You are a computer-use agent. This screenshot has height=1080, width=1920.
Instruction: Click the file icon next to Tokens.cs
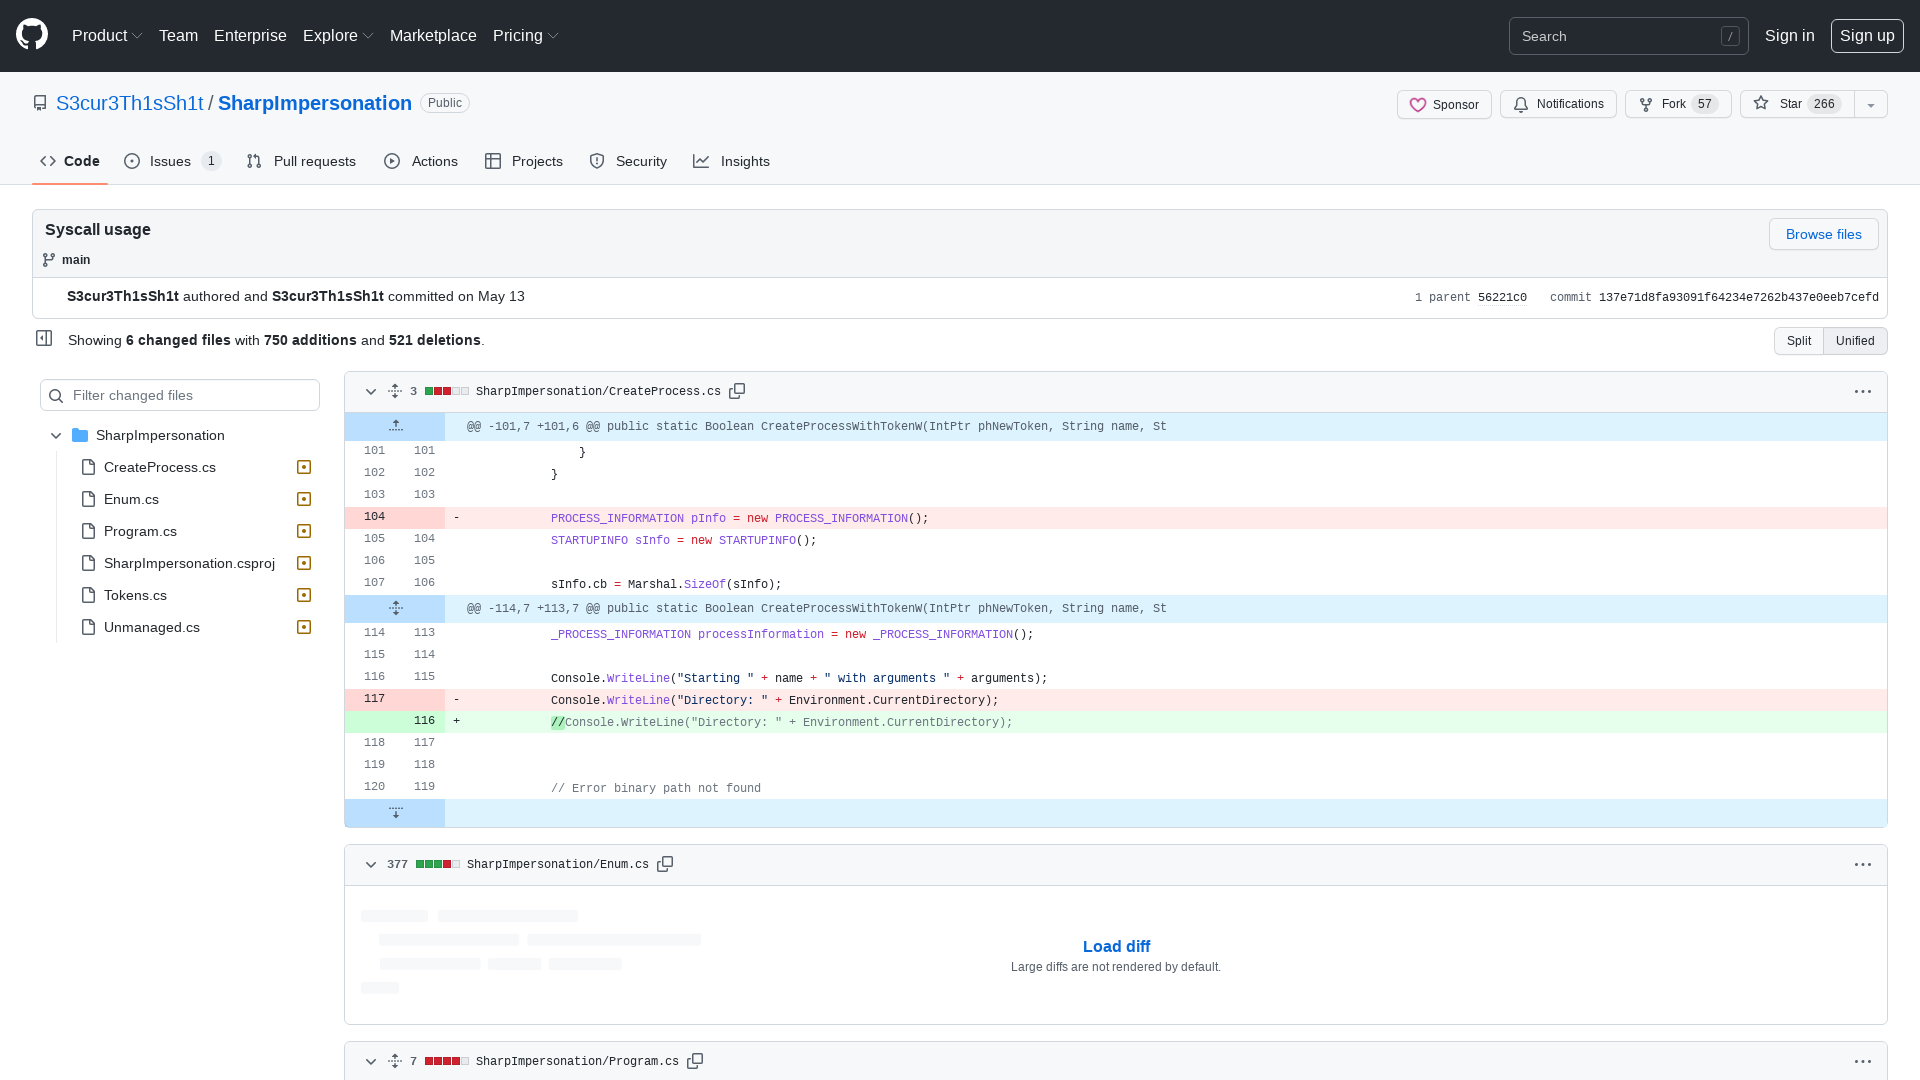click(x=88, y=595)
